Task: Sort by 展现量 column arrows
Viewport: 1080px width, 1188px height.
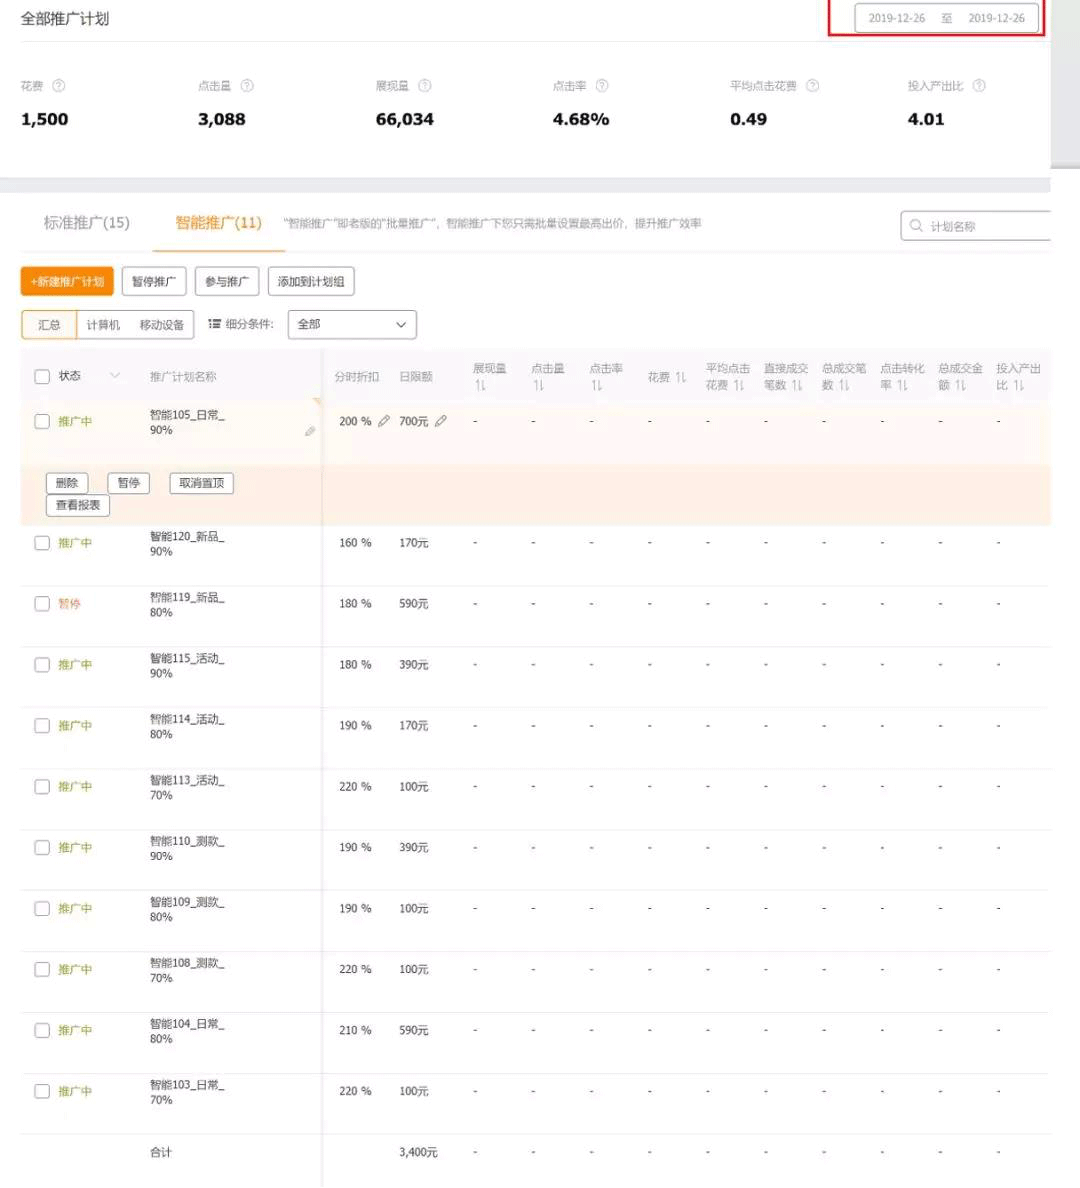Action: [x=480, y=385]
